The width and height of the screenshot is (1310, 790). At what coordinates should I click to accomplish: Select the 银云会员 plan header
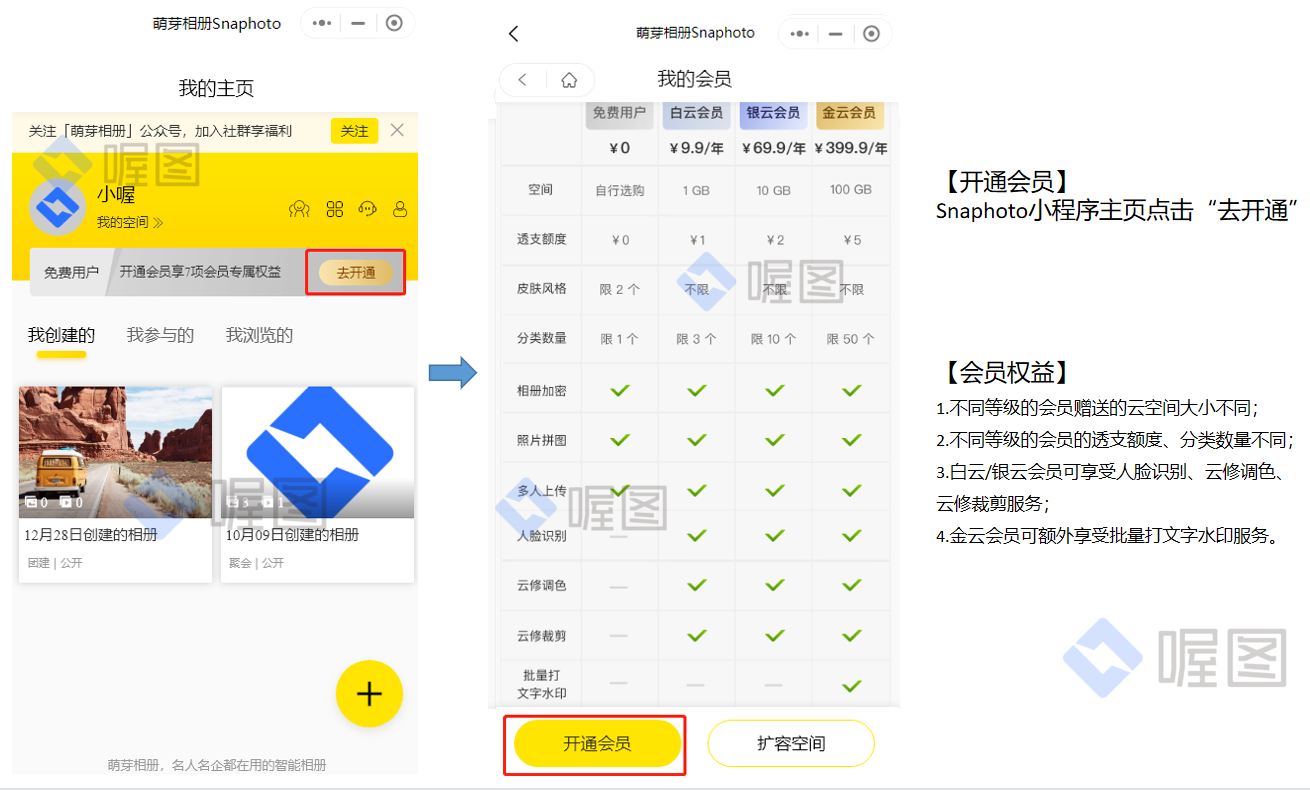pos(774,114)
